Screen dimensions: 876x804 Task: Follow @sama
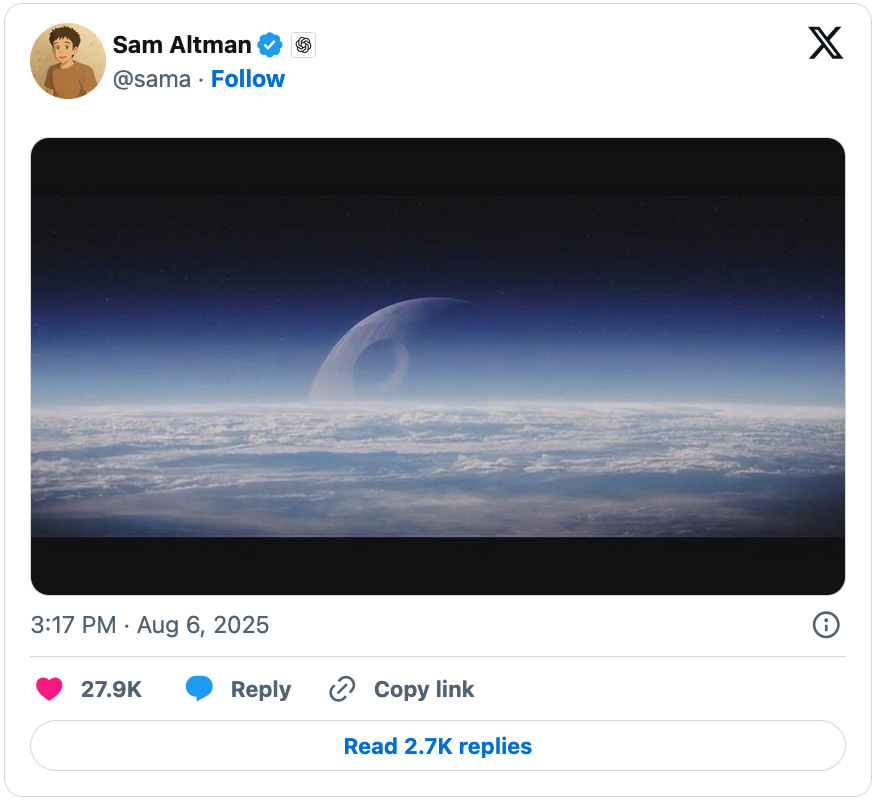click(x=248, y=78)
